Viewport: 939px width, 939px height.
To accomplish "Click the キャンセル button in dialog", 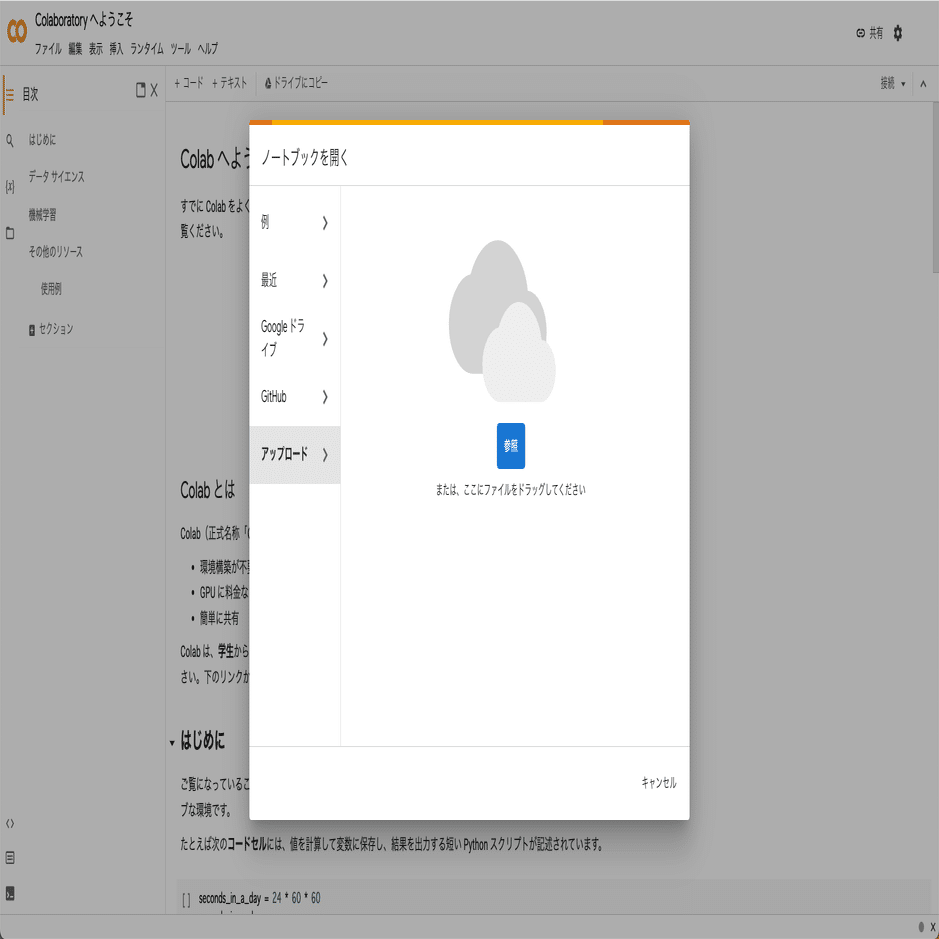I will [659, 783].
